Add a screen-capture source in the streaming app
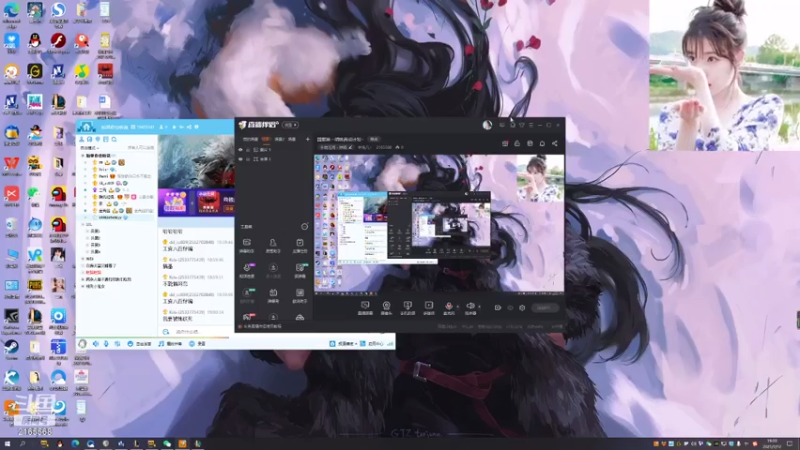This screenshot has height=450, width=800. [365, 308]
